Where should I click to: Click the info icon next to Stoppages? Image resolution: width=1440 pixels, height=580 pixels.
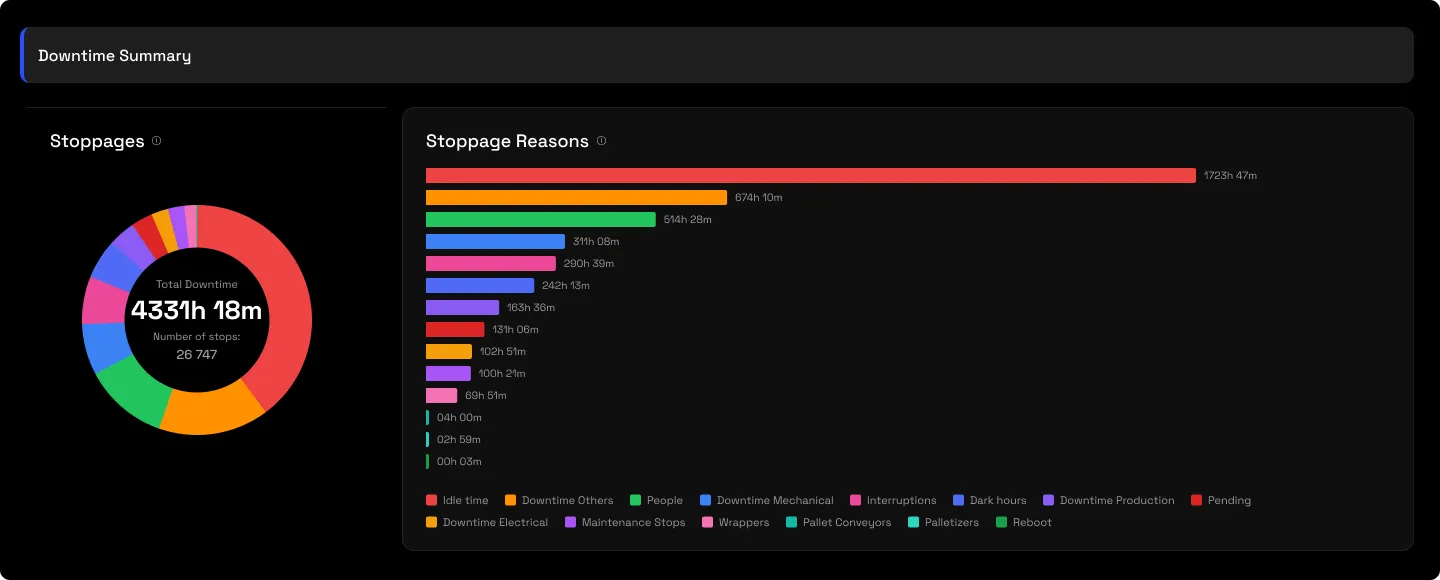click(x=156, y=141)
